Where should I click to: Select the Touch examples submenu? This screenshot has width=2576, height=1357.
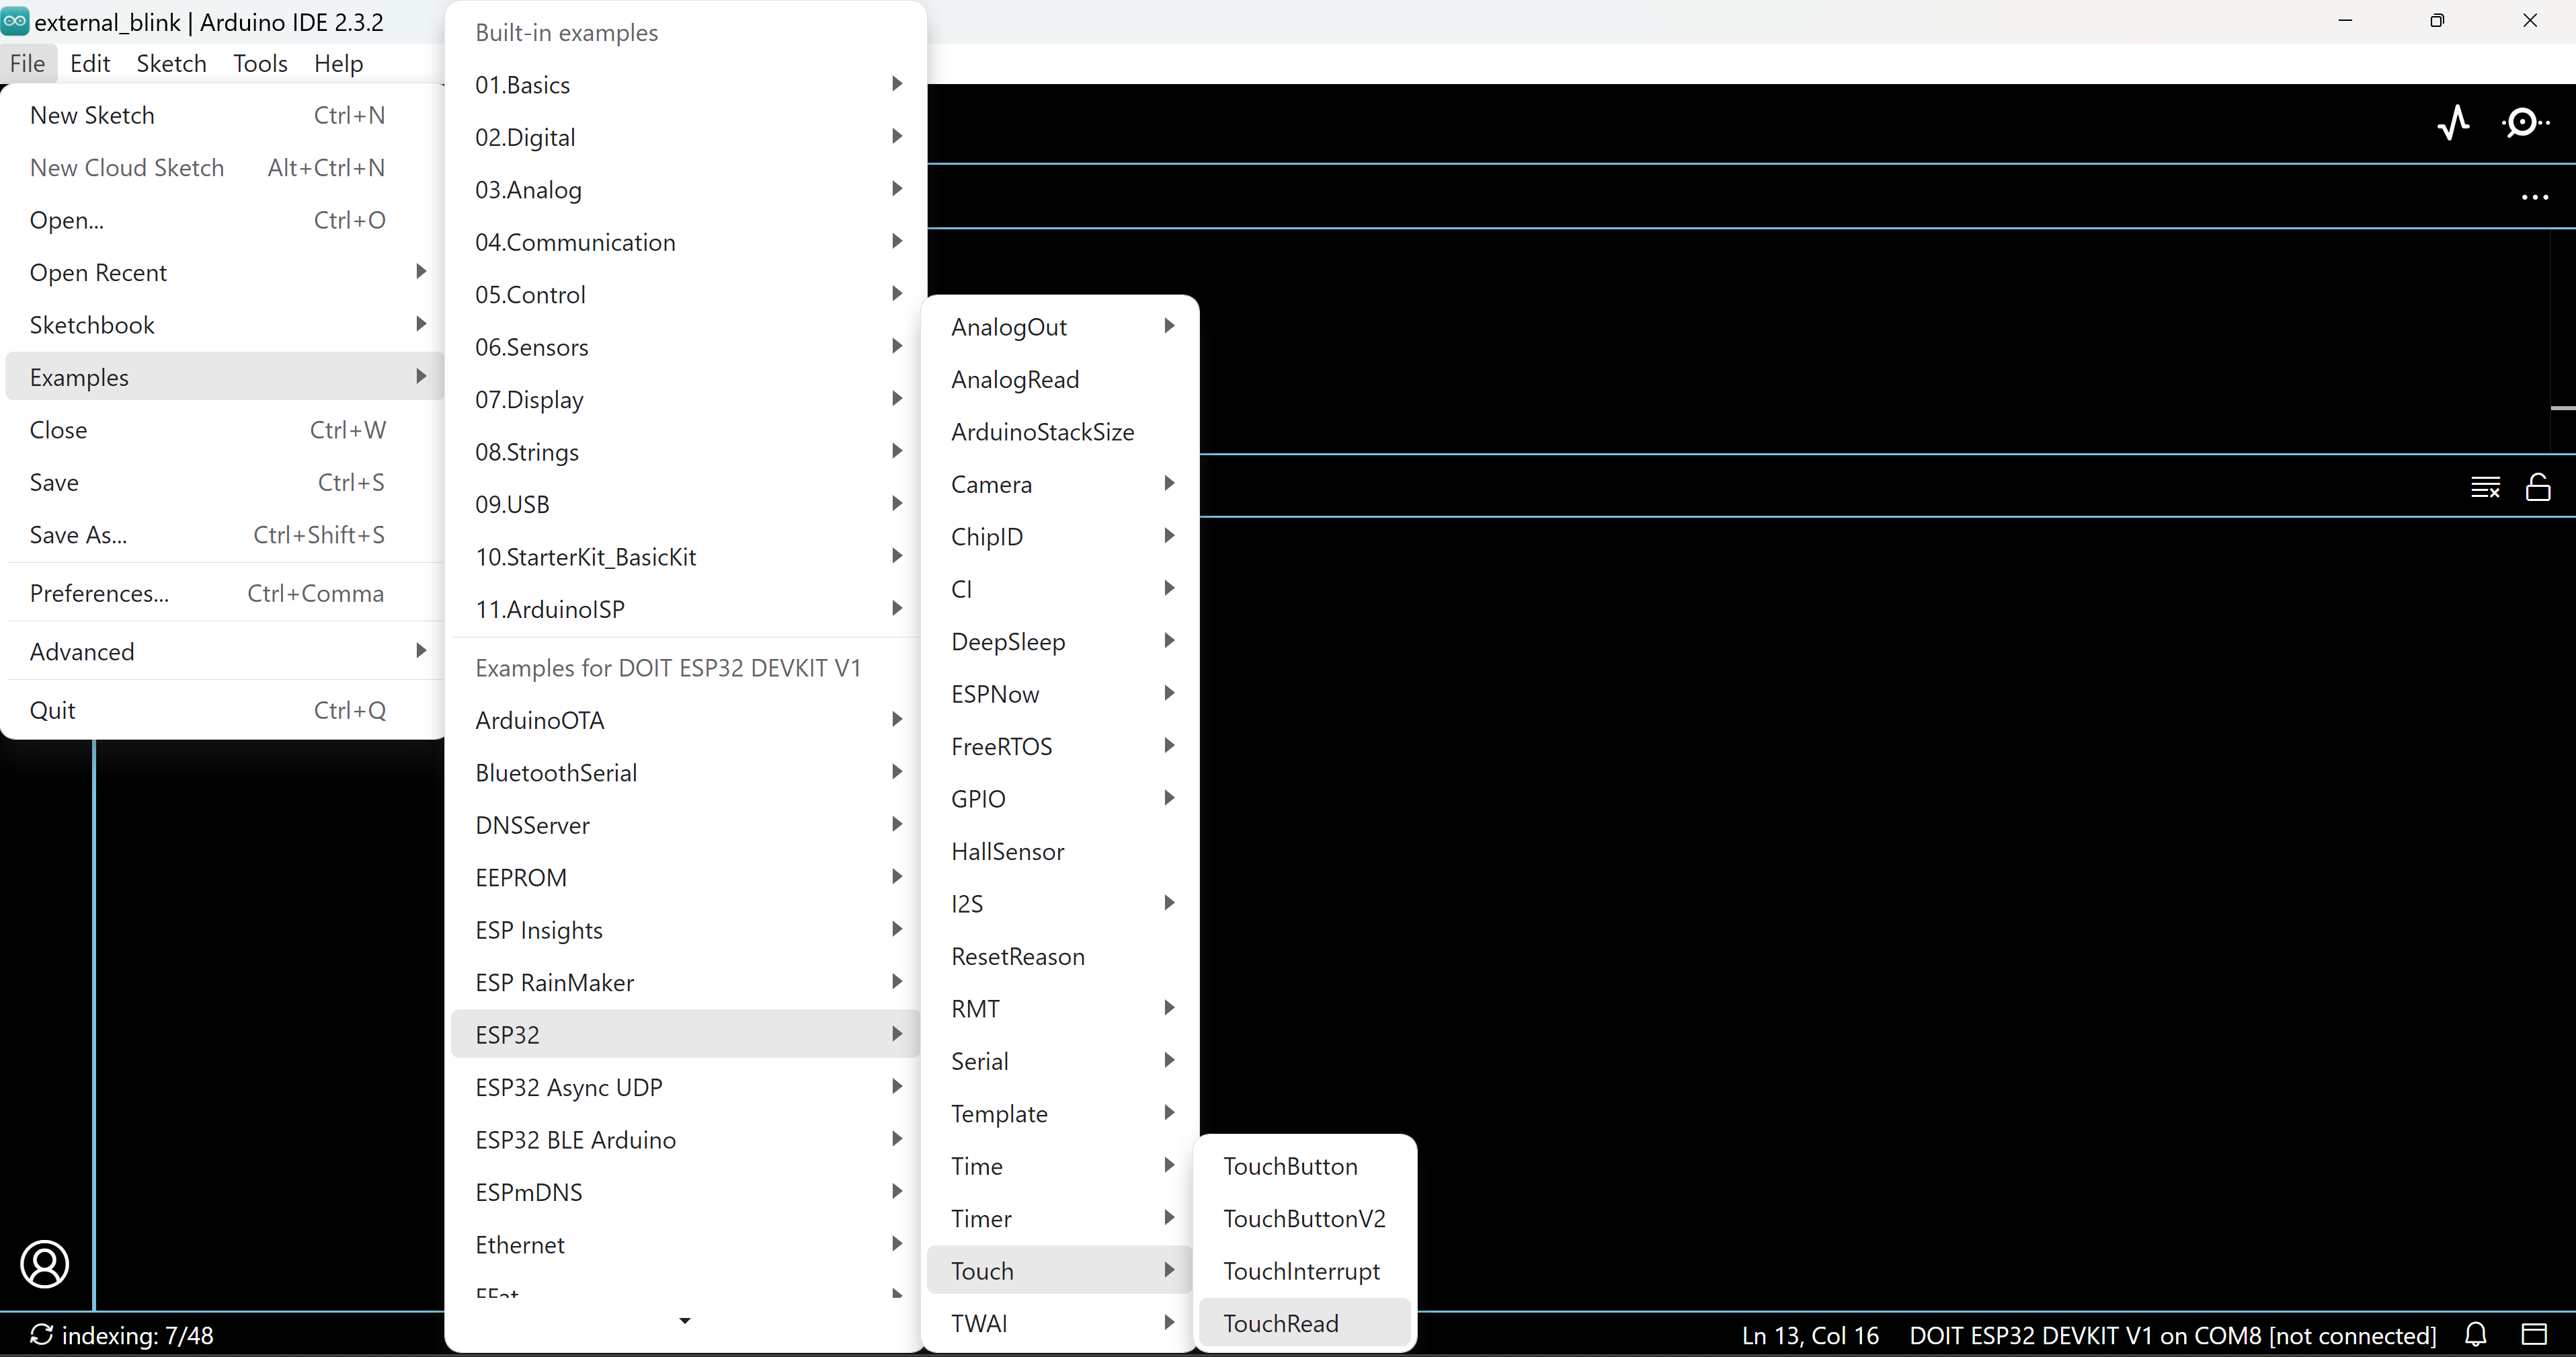[x=1060, y=1271]
